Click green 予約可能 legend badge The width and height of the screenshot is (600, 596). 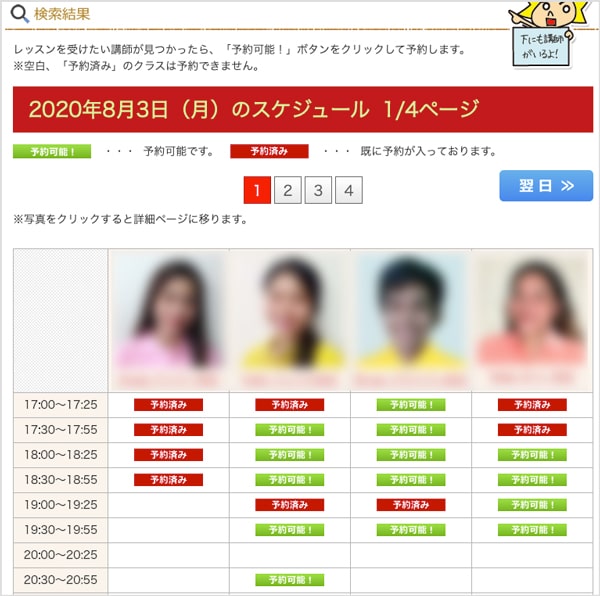click(52, 152)
